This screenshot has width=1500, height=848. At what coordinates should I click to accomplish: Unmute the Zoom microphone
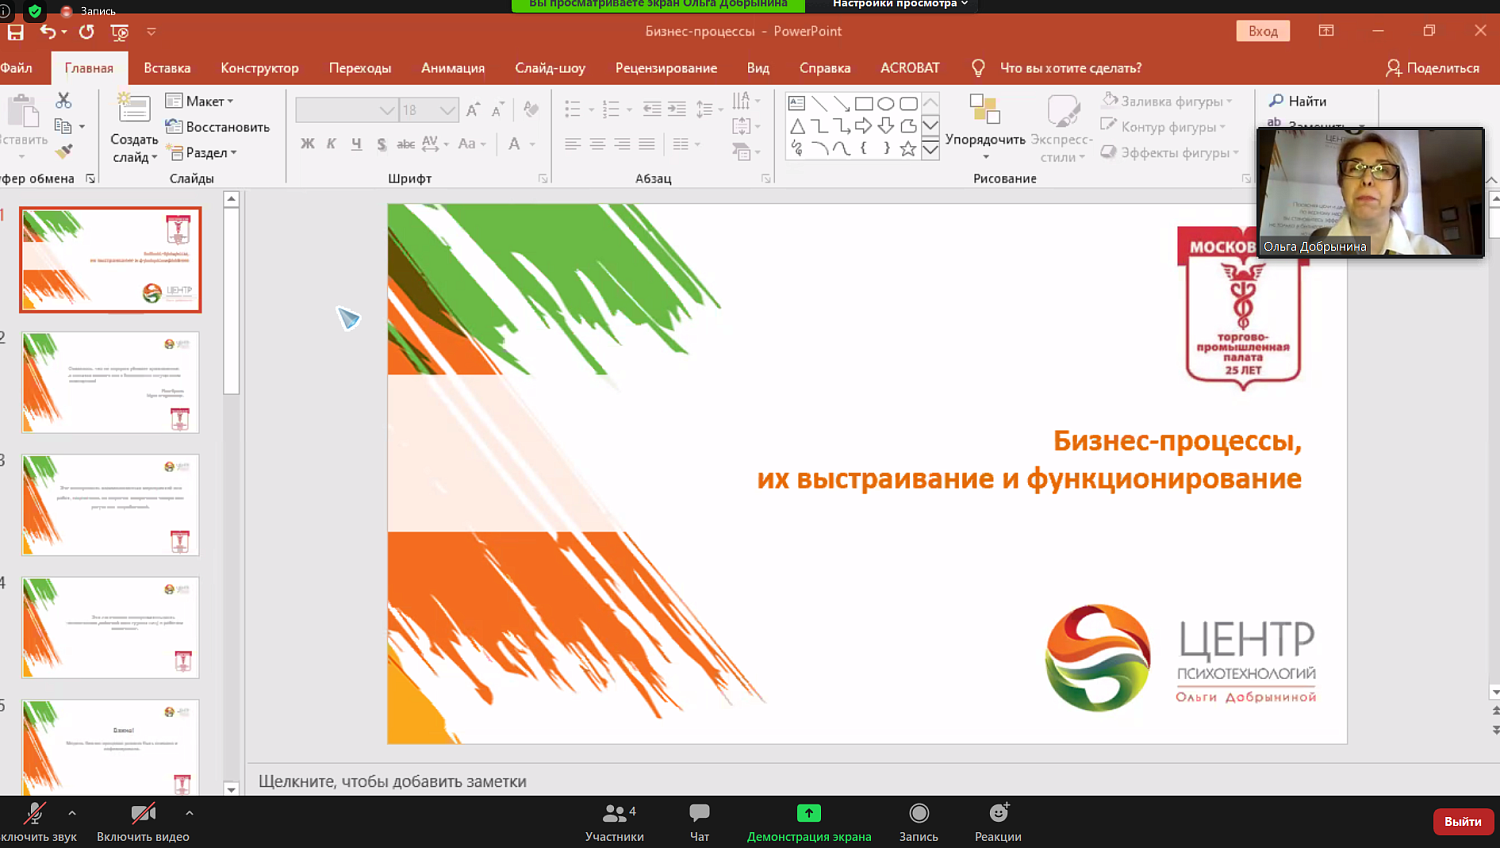(x=36, y=823)
